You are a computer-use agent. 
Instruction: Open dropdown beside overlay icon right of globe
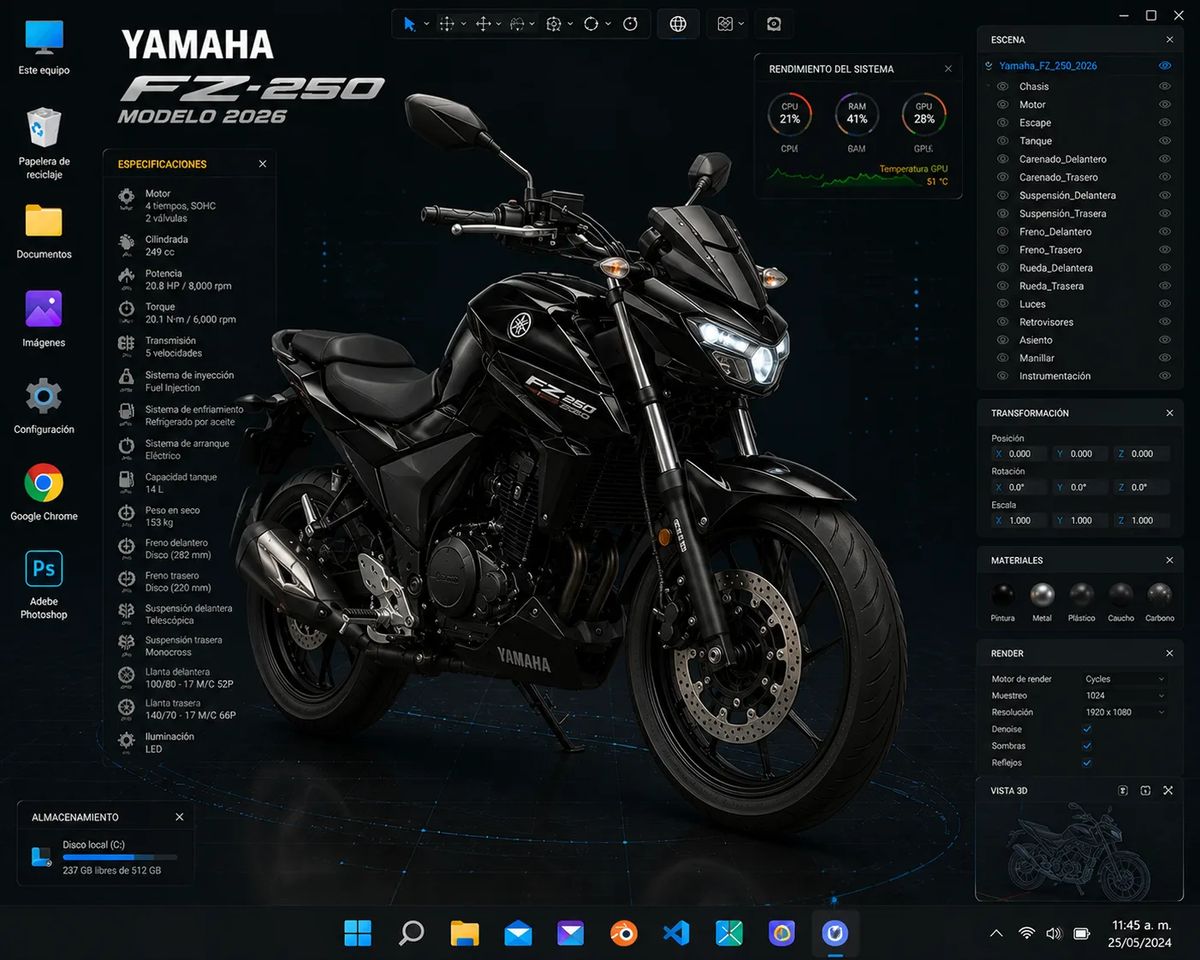pos(741,24)
